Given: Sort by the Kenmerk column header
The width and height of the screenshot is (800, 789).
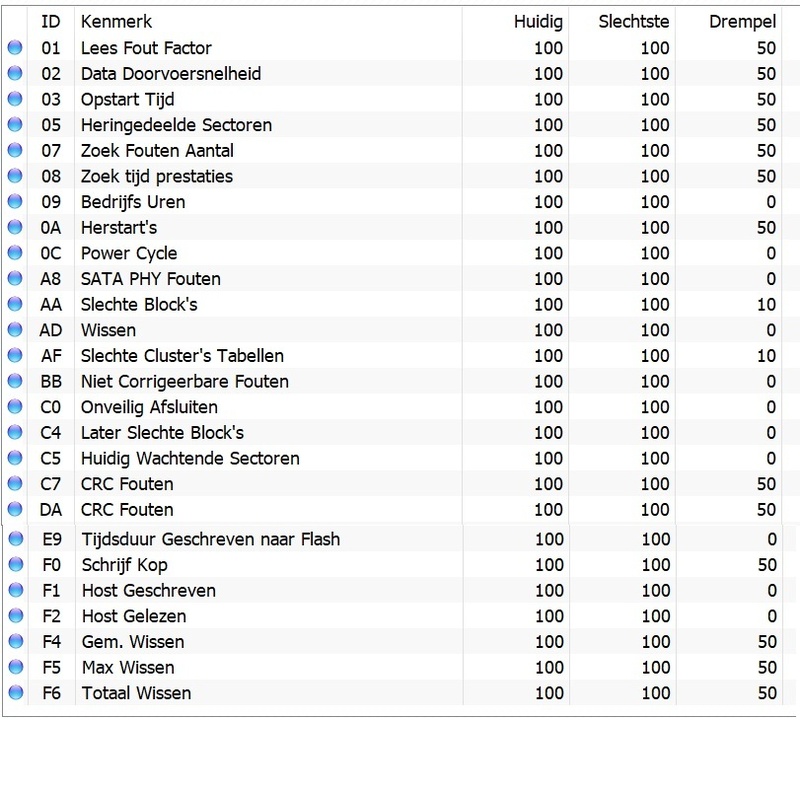Looking at the screenshot, I should tap(116, 21).
